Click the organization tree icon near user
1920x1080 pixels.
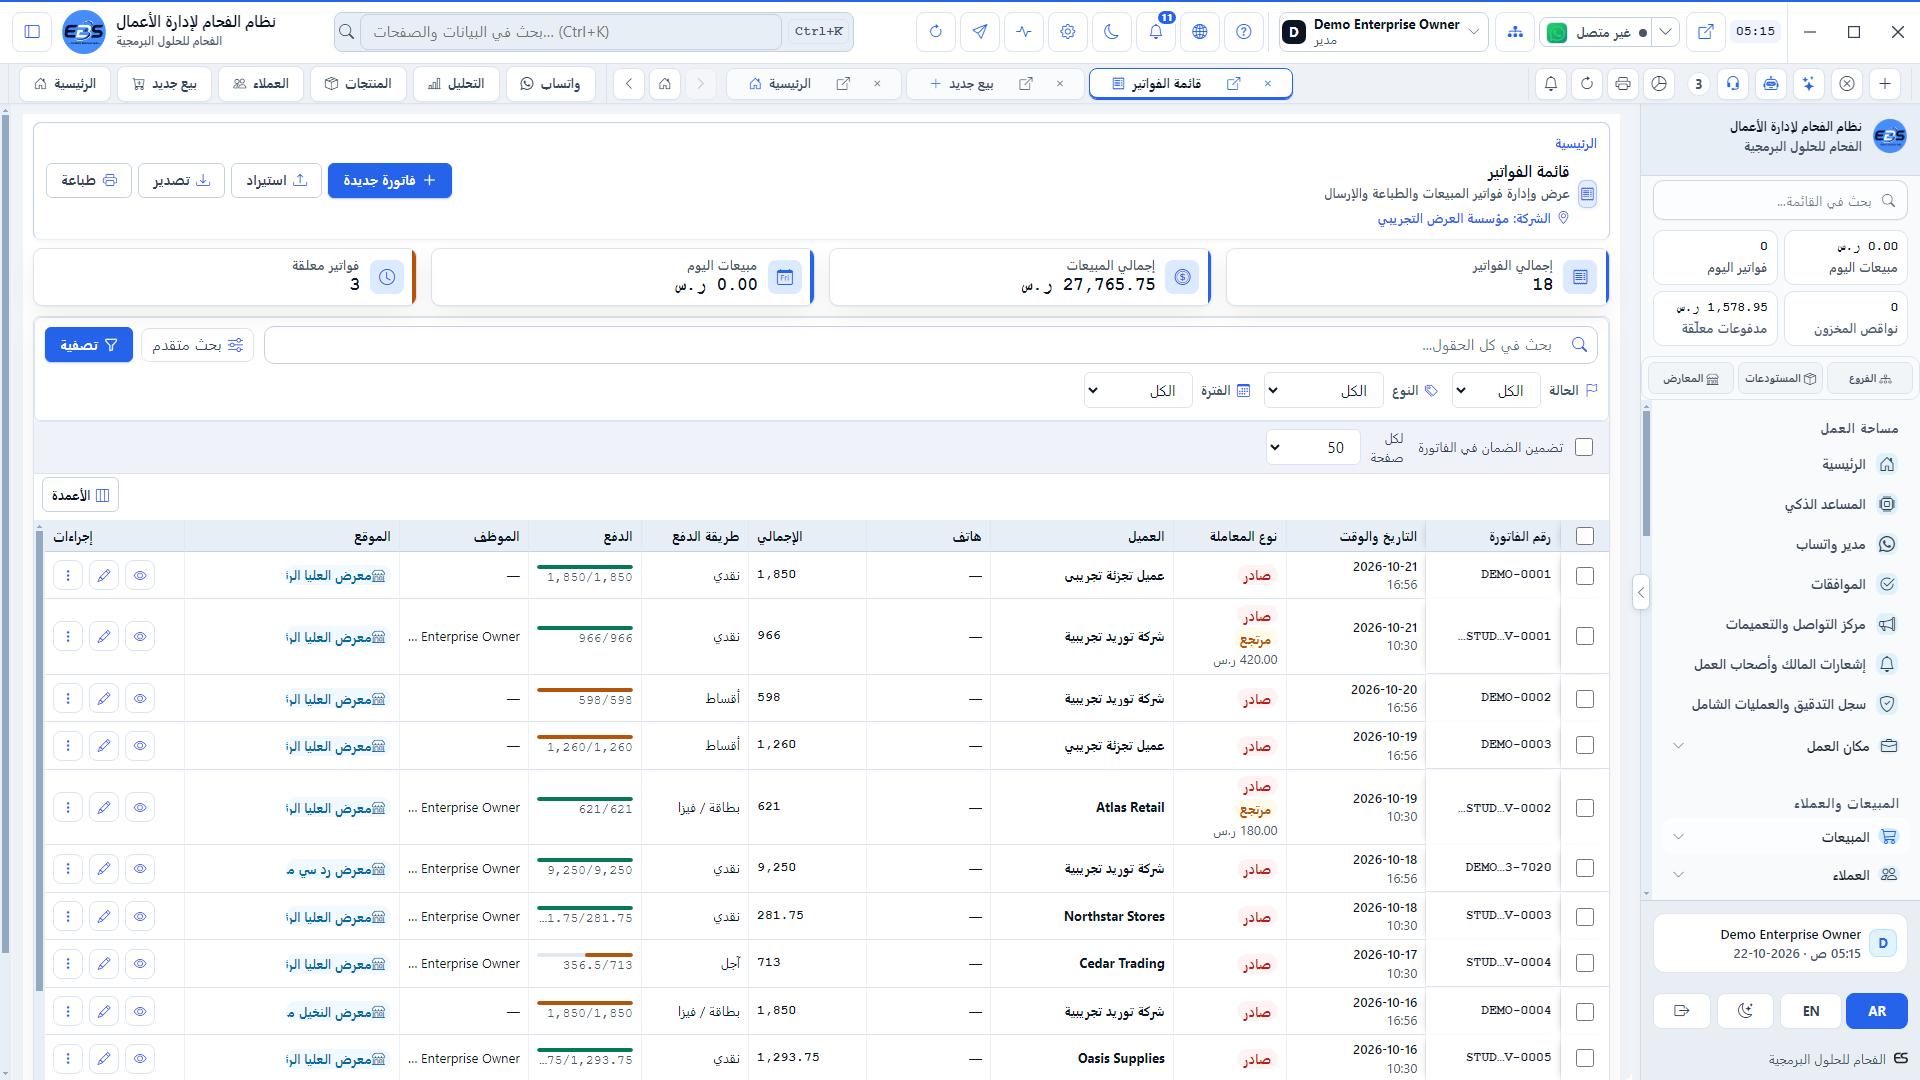tap(1516, 32)
